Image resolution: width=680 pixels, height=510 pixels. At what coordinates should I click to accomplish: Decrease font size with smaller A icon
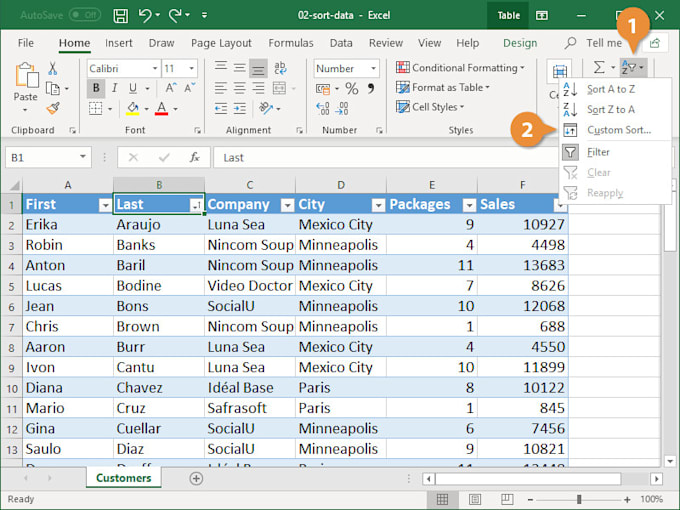click(x=190, y=88)
